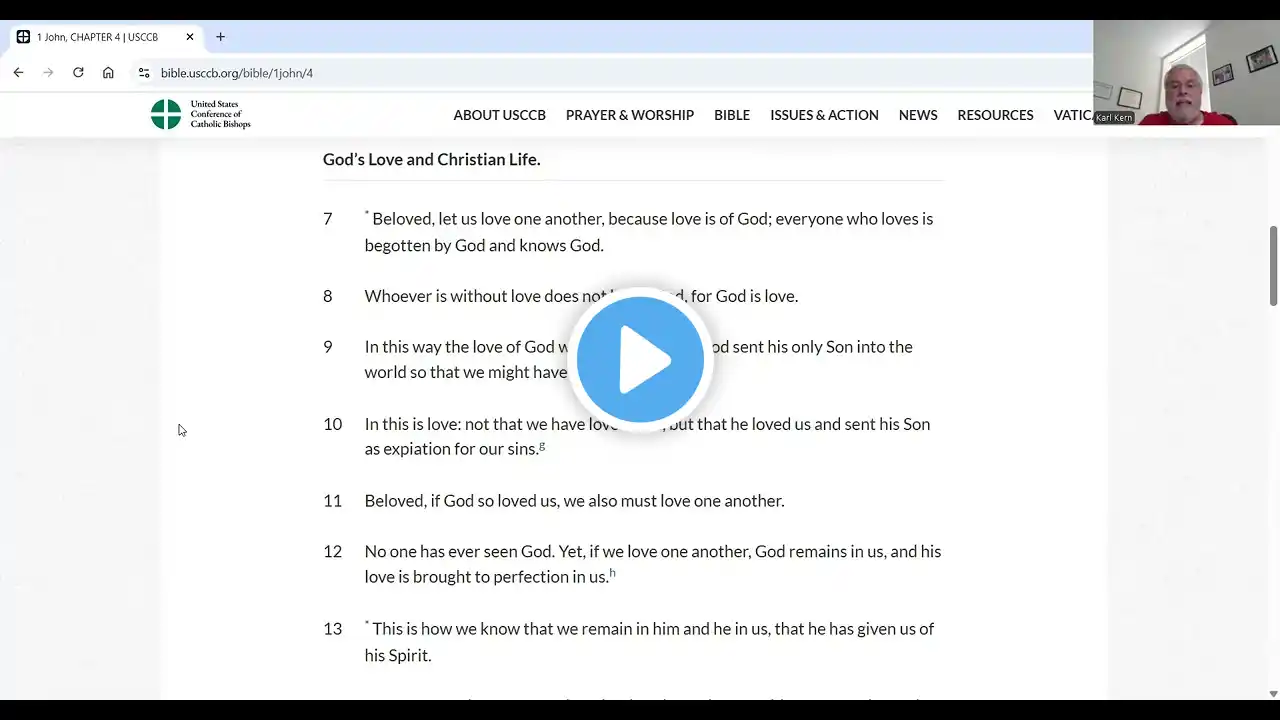This screenshot has height=720, width=1280.
Task: Open the Resources menu
Action: click(995, 115)
